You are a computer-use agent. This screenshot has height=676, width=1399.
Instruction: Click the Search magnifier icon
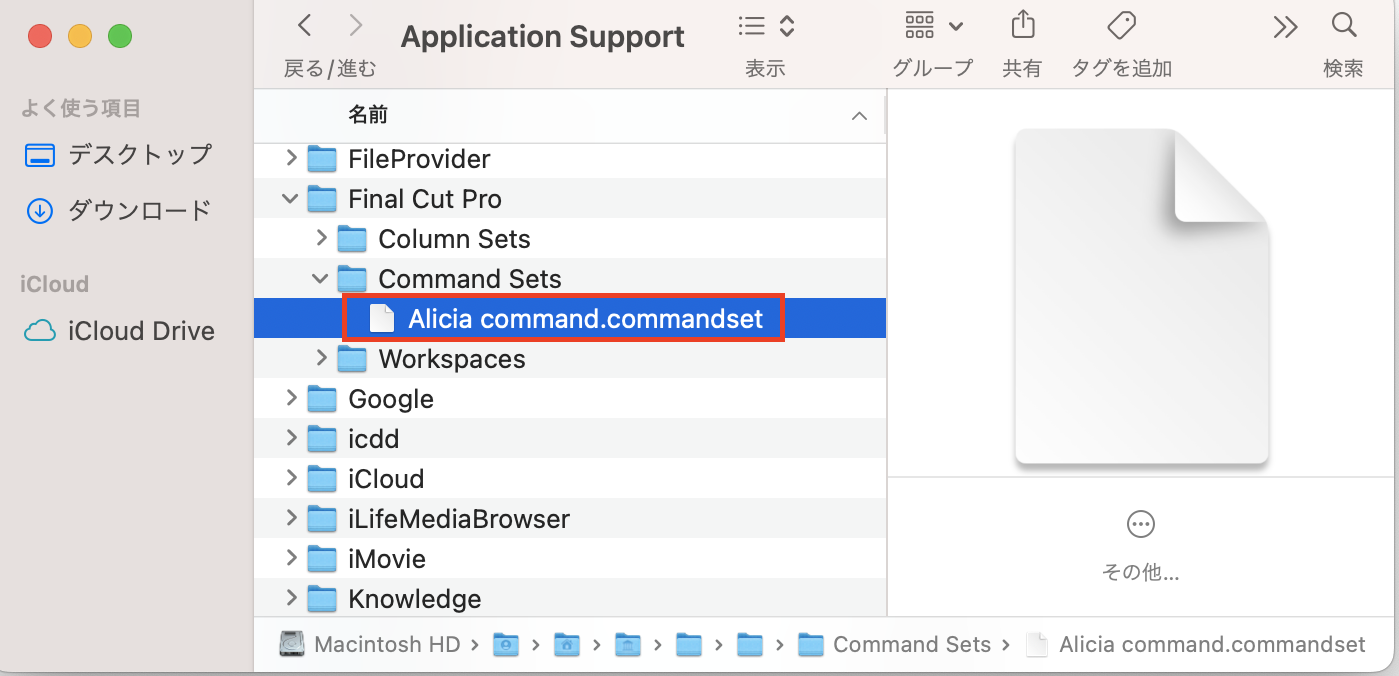(x=1343, y=26)
